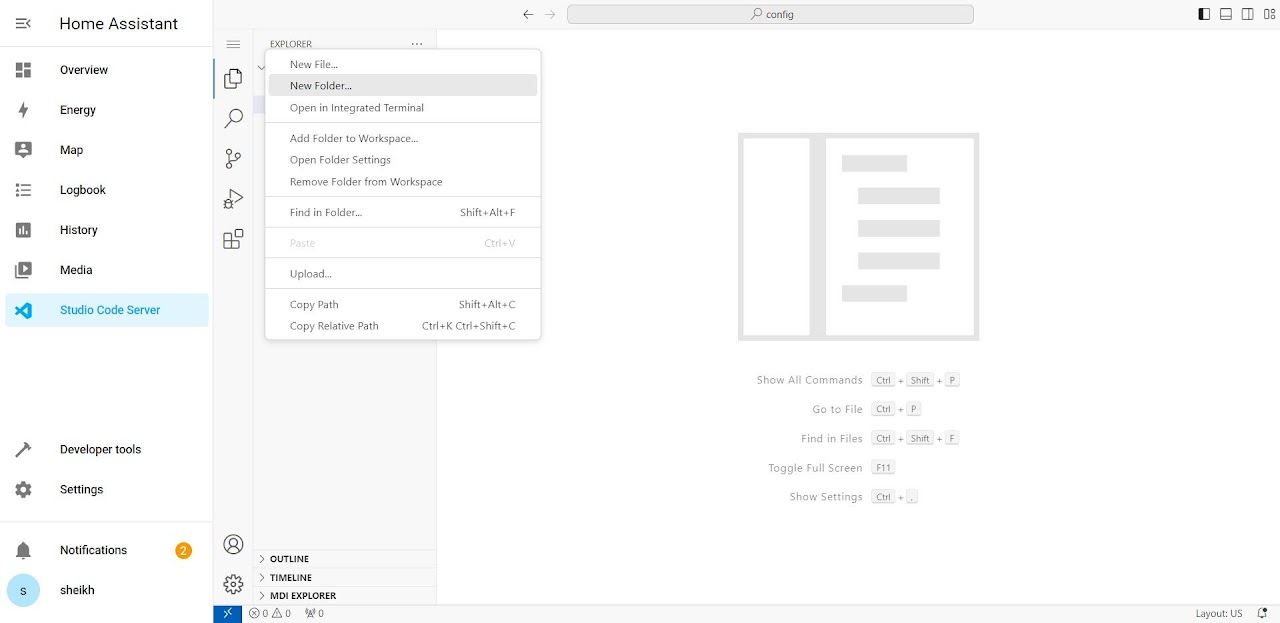Open the Logbook list icon
The height and width of the screenshot is (623, 1280).
point(23,190)
